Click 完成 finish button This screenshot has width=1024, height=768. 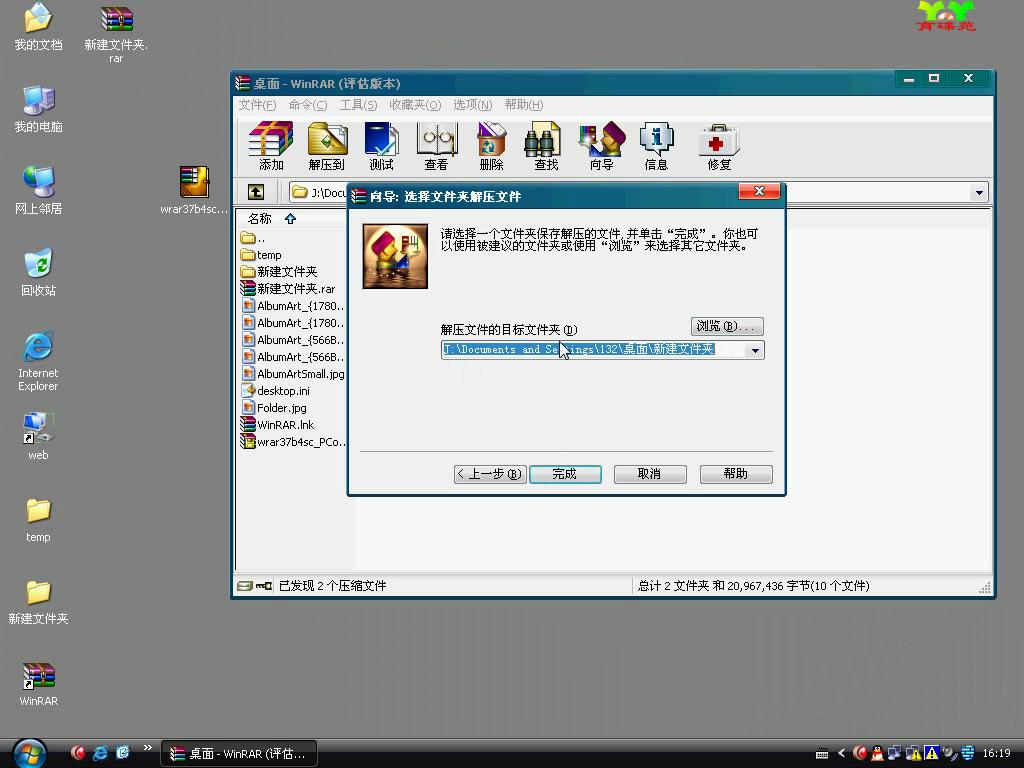565,474
